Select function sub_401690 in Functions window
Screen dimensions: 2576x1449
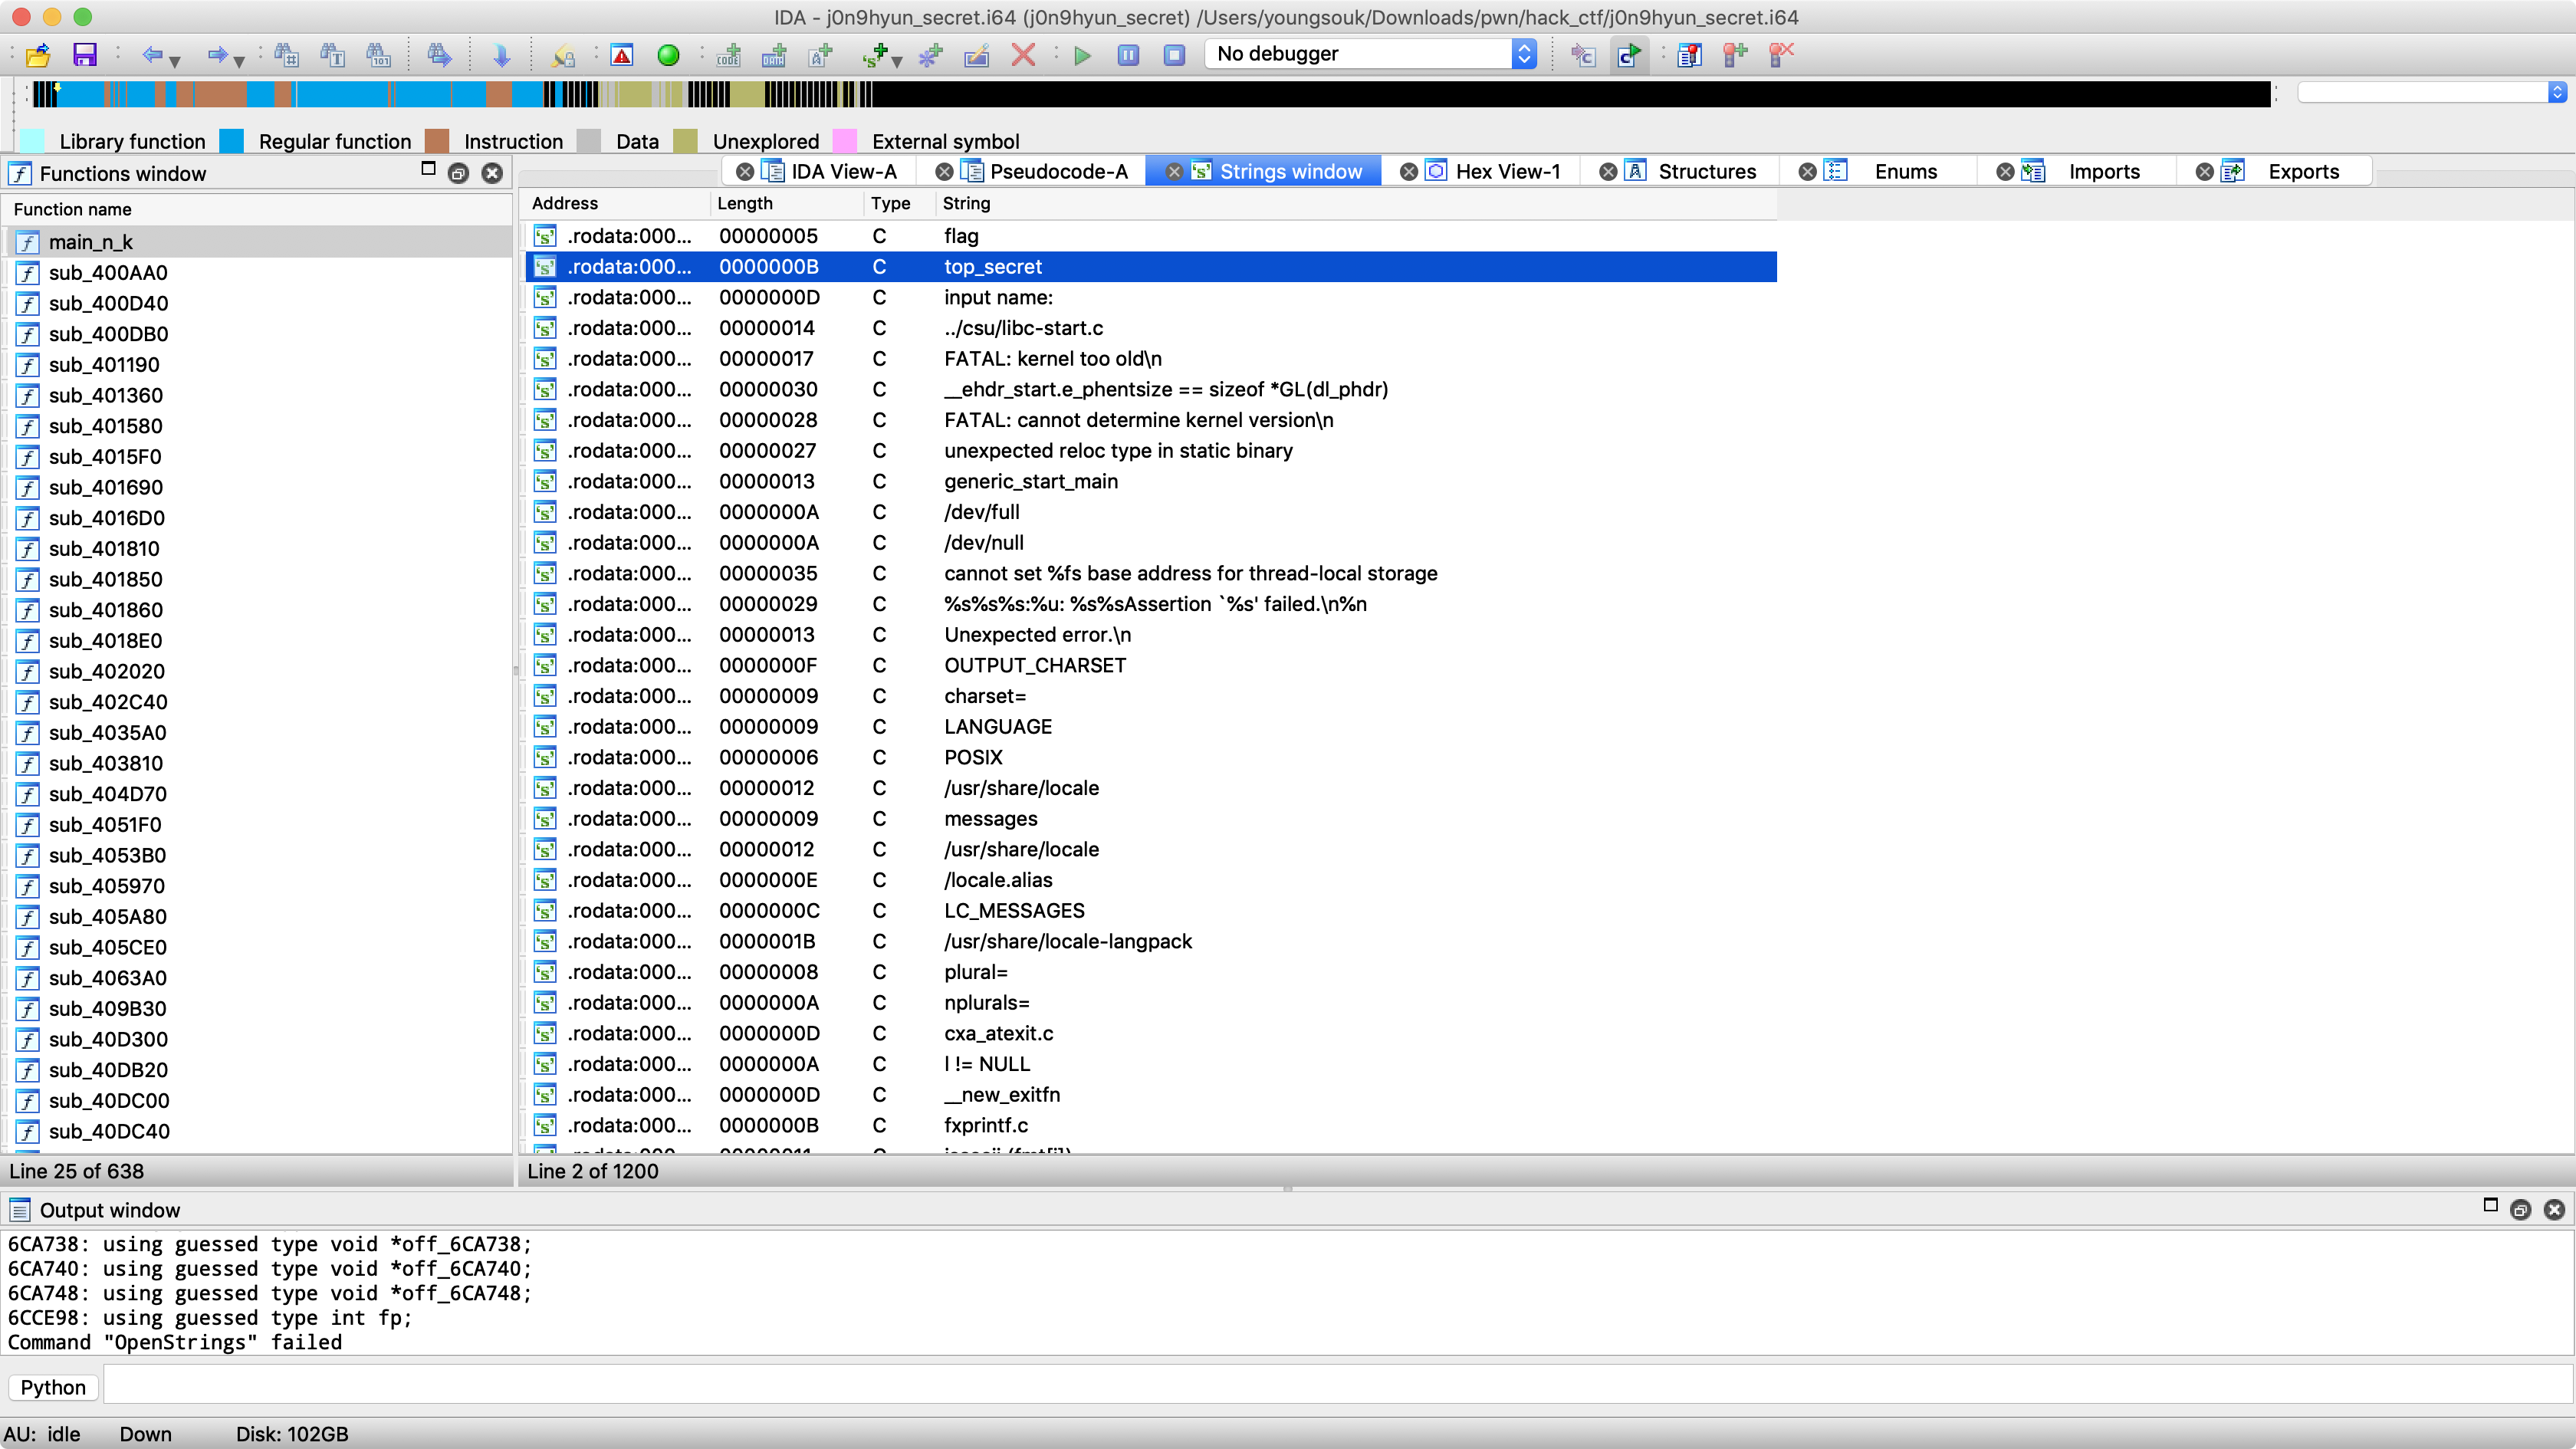click(105, 487)
